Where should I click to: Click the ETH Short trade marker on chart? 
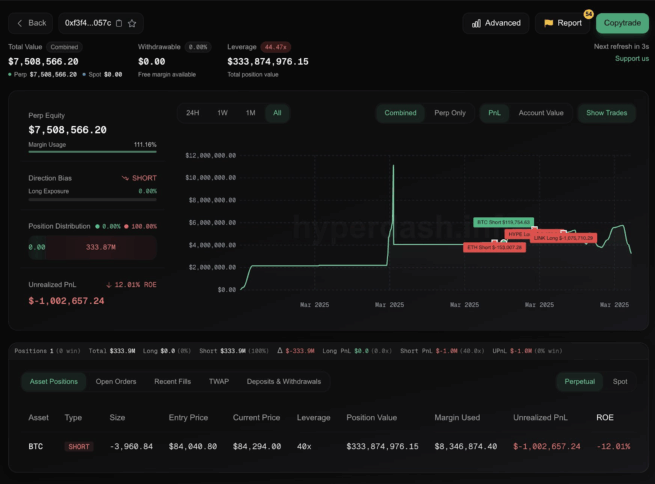495,248
